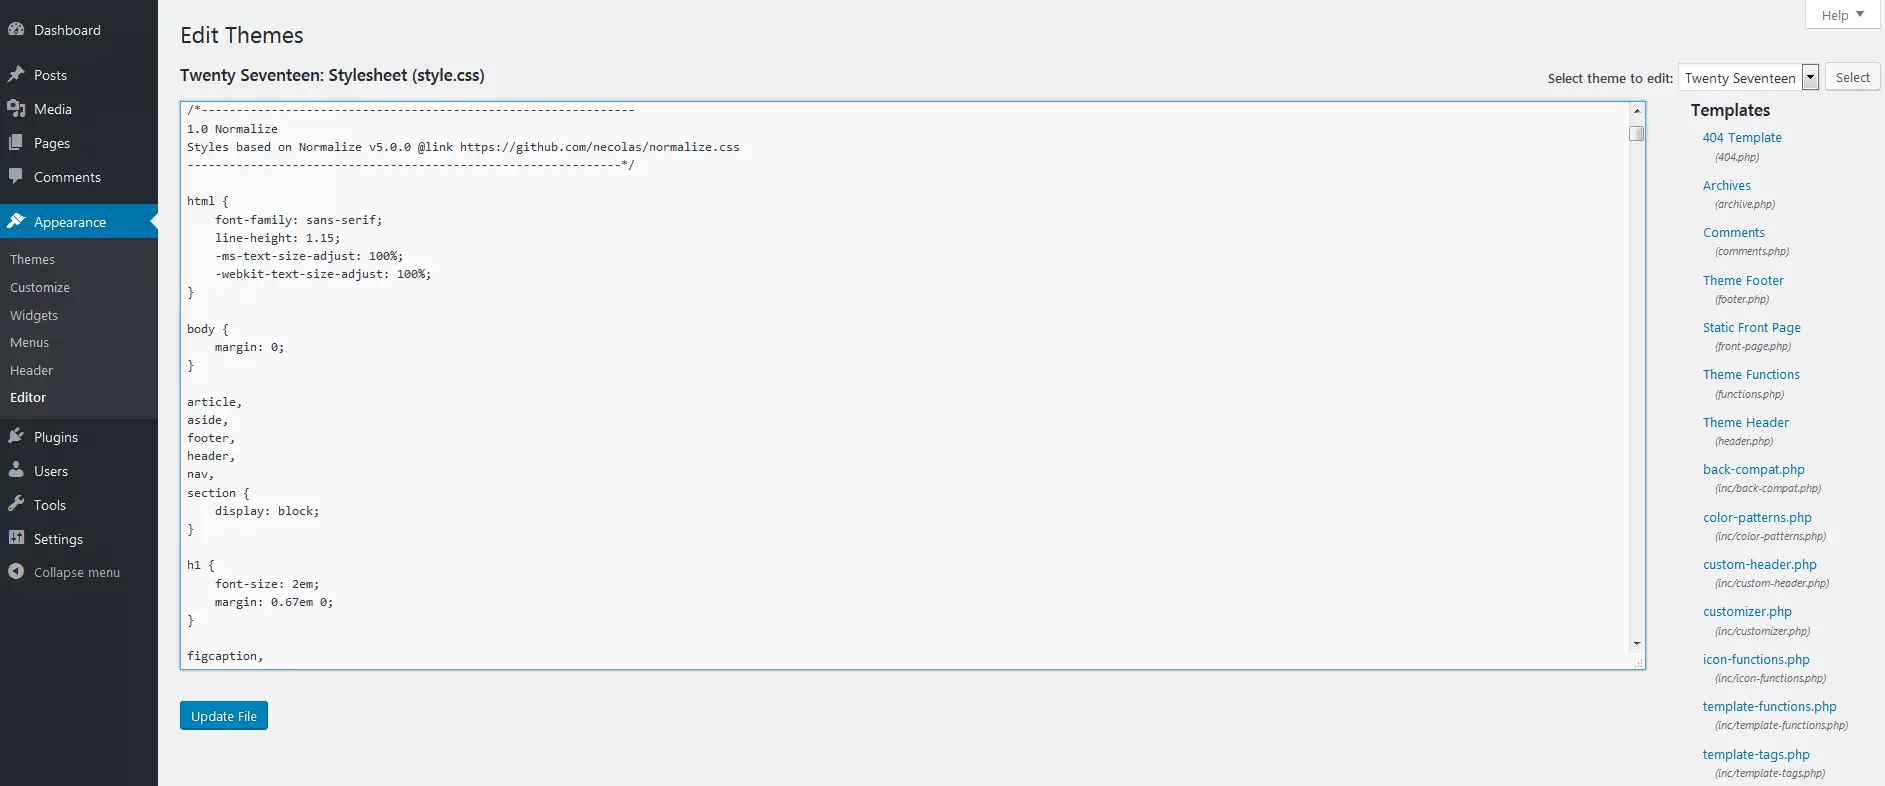
Task: Open the Customize submenu item
Action: tap(40, 288)
